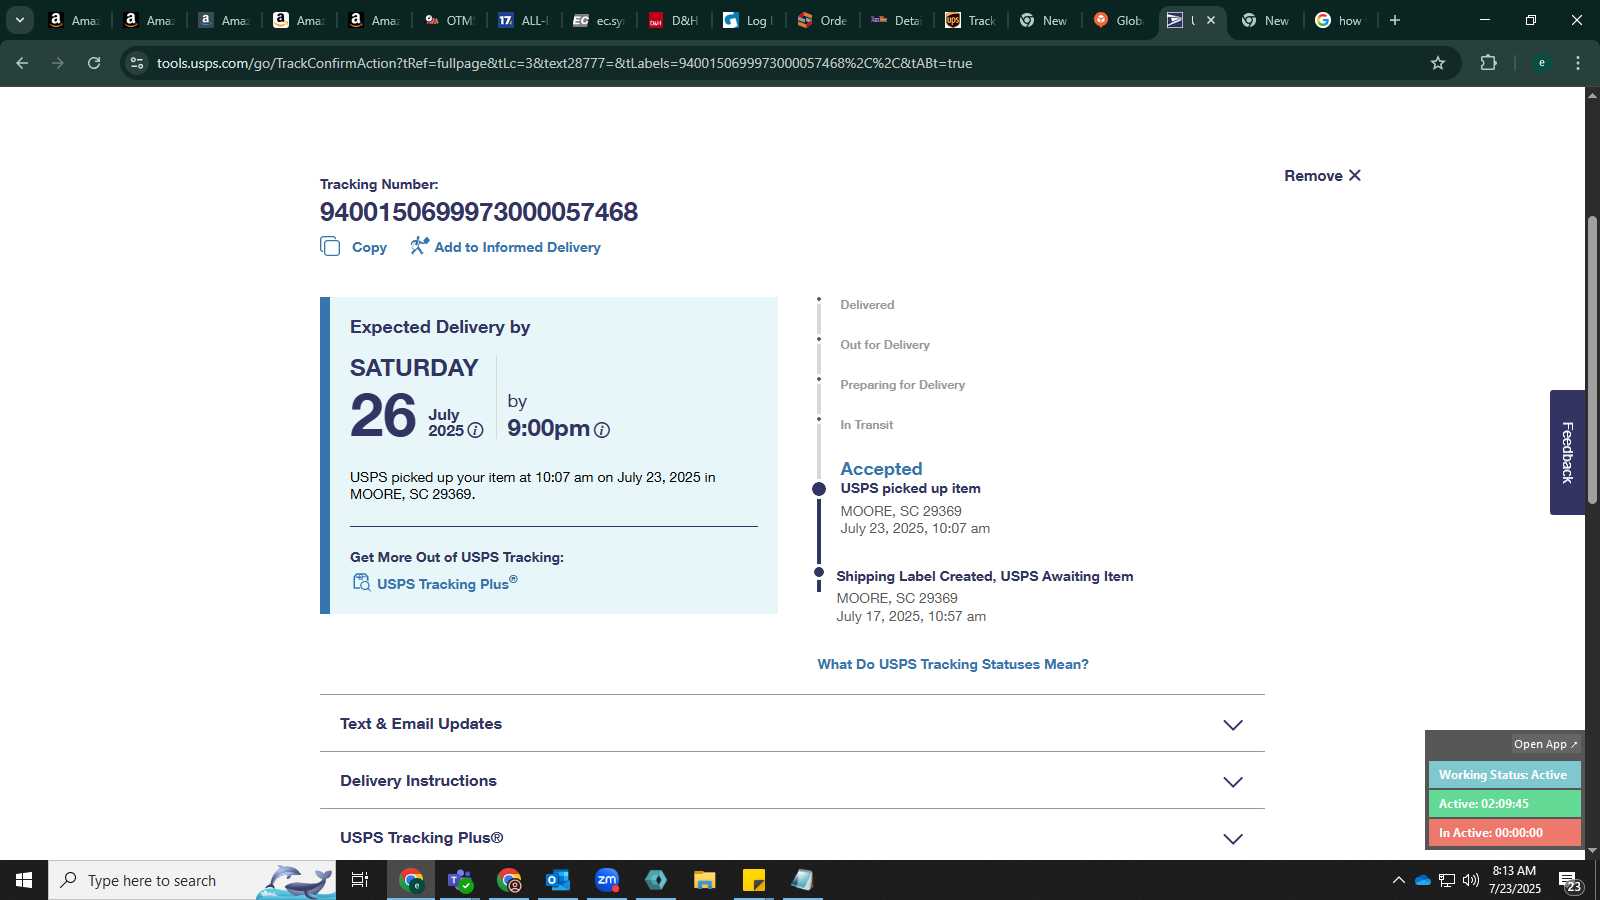This screenshot has height=900, width=1600.
Task: Switch to the ec.sy browser tab
Action: point(599,20)
